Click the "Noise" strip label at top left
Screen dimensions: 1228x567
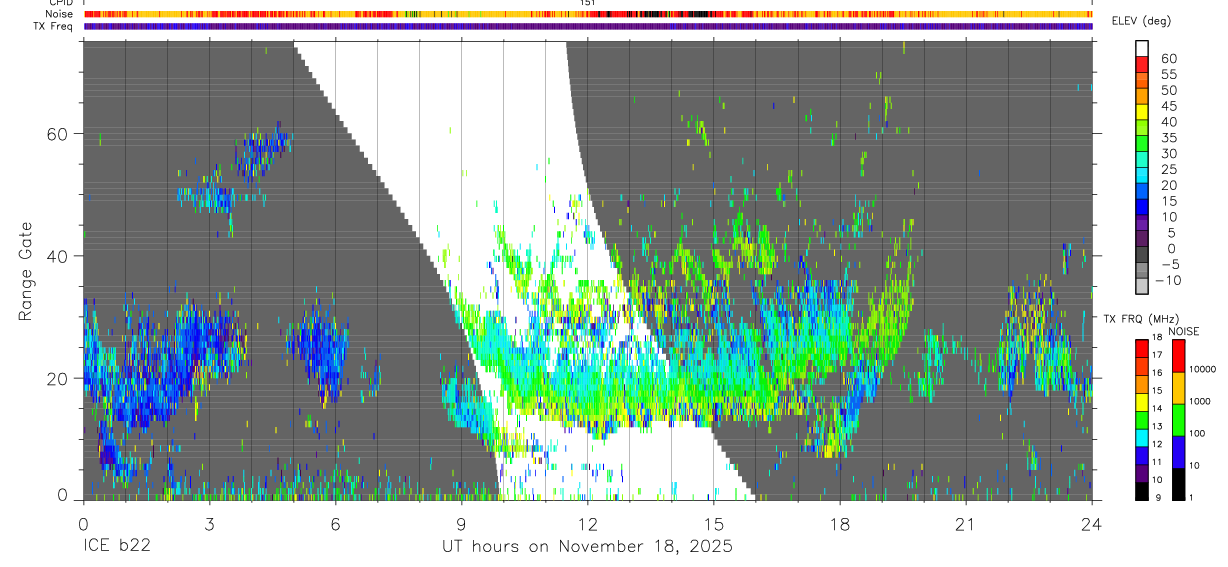tap(60, 14)
